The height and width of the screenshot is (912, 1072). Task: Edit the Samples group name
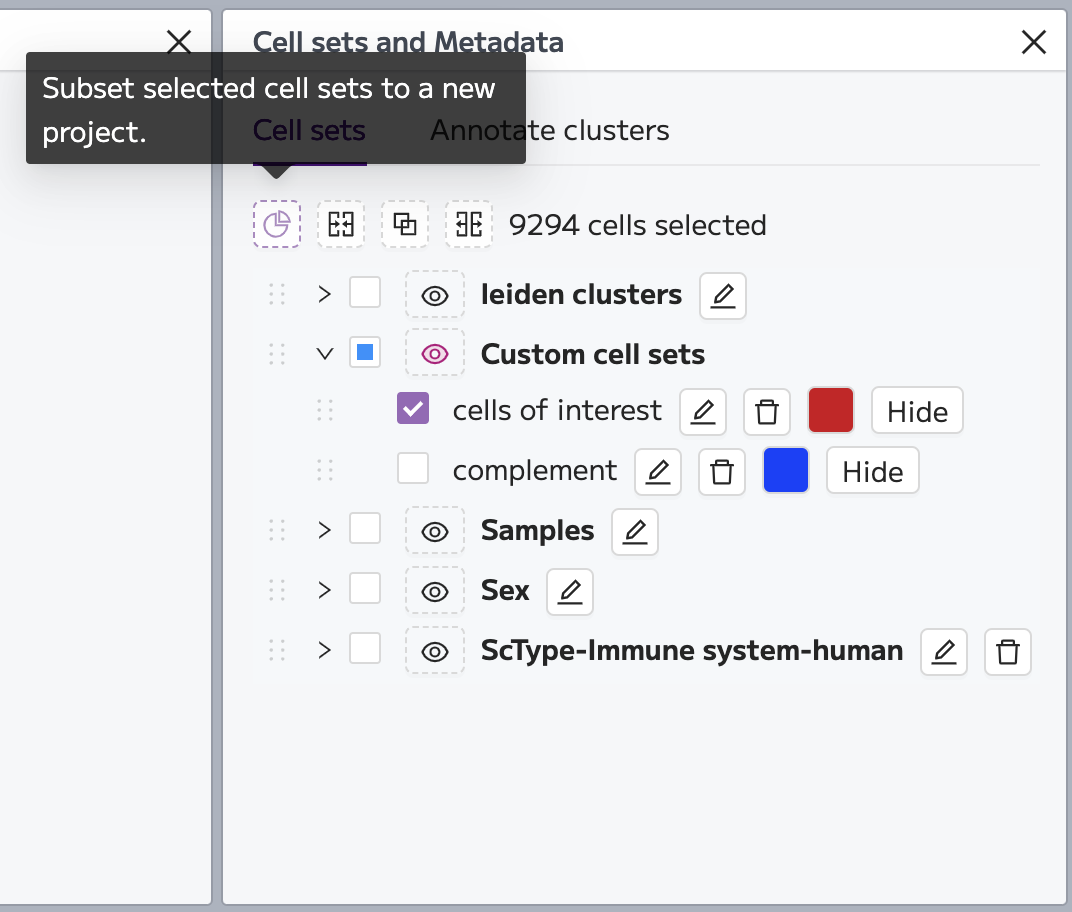[635, 532]
